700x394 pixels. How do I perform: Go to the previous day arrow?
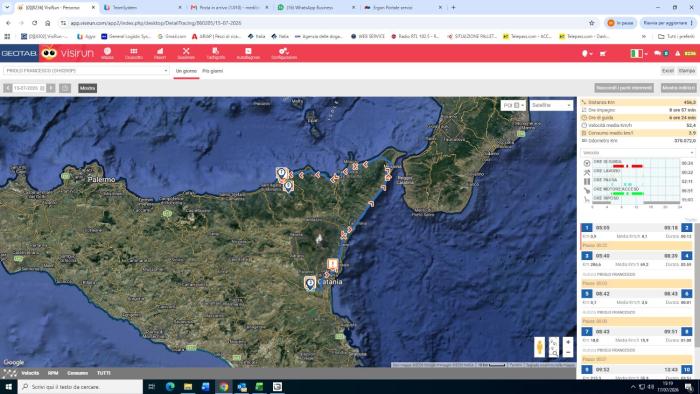pos(8,88)
